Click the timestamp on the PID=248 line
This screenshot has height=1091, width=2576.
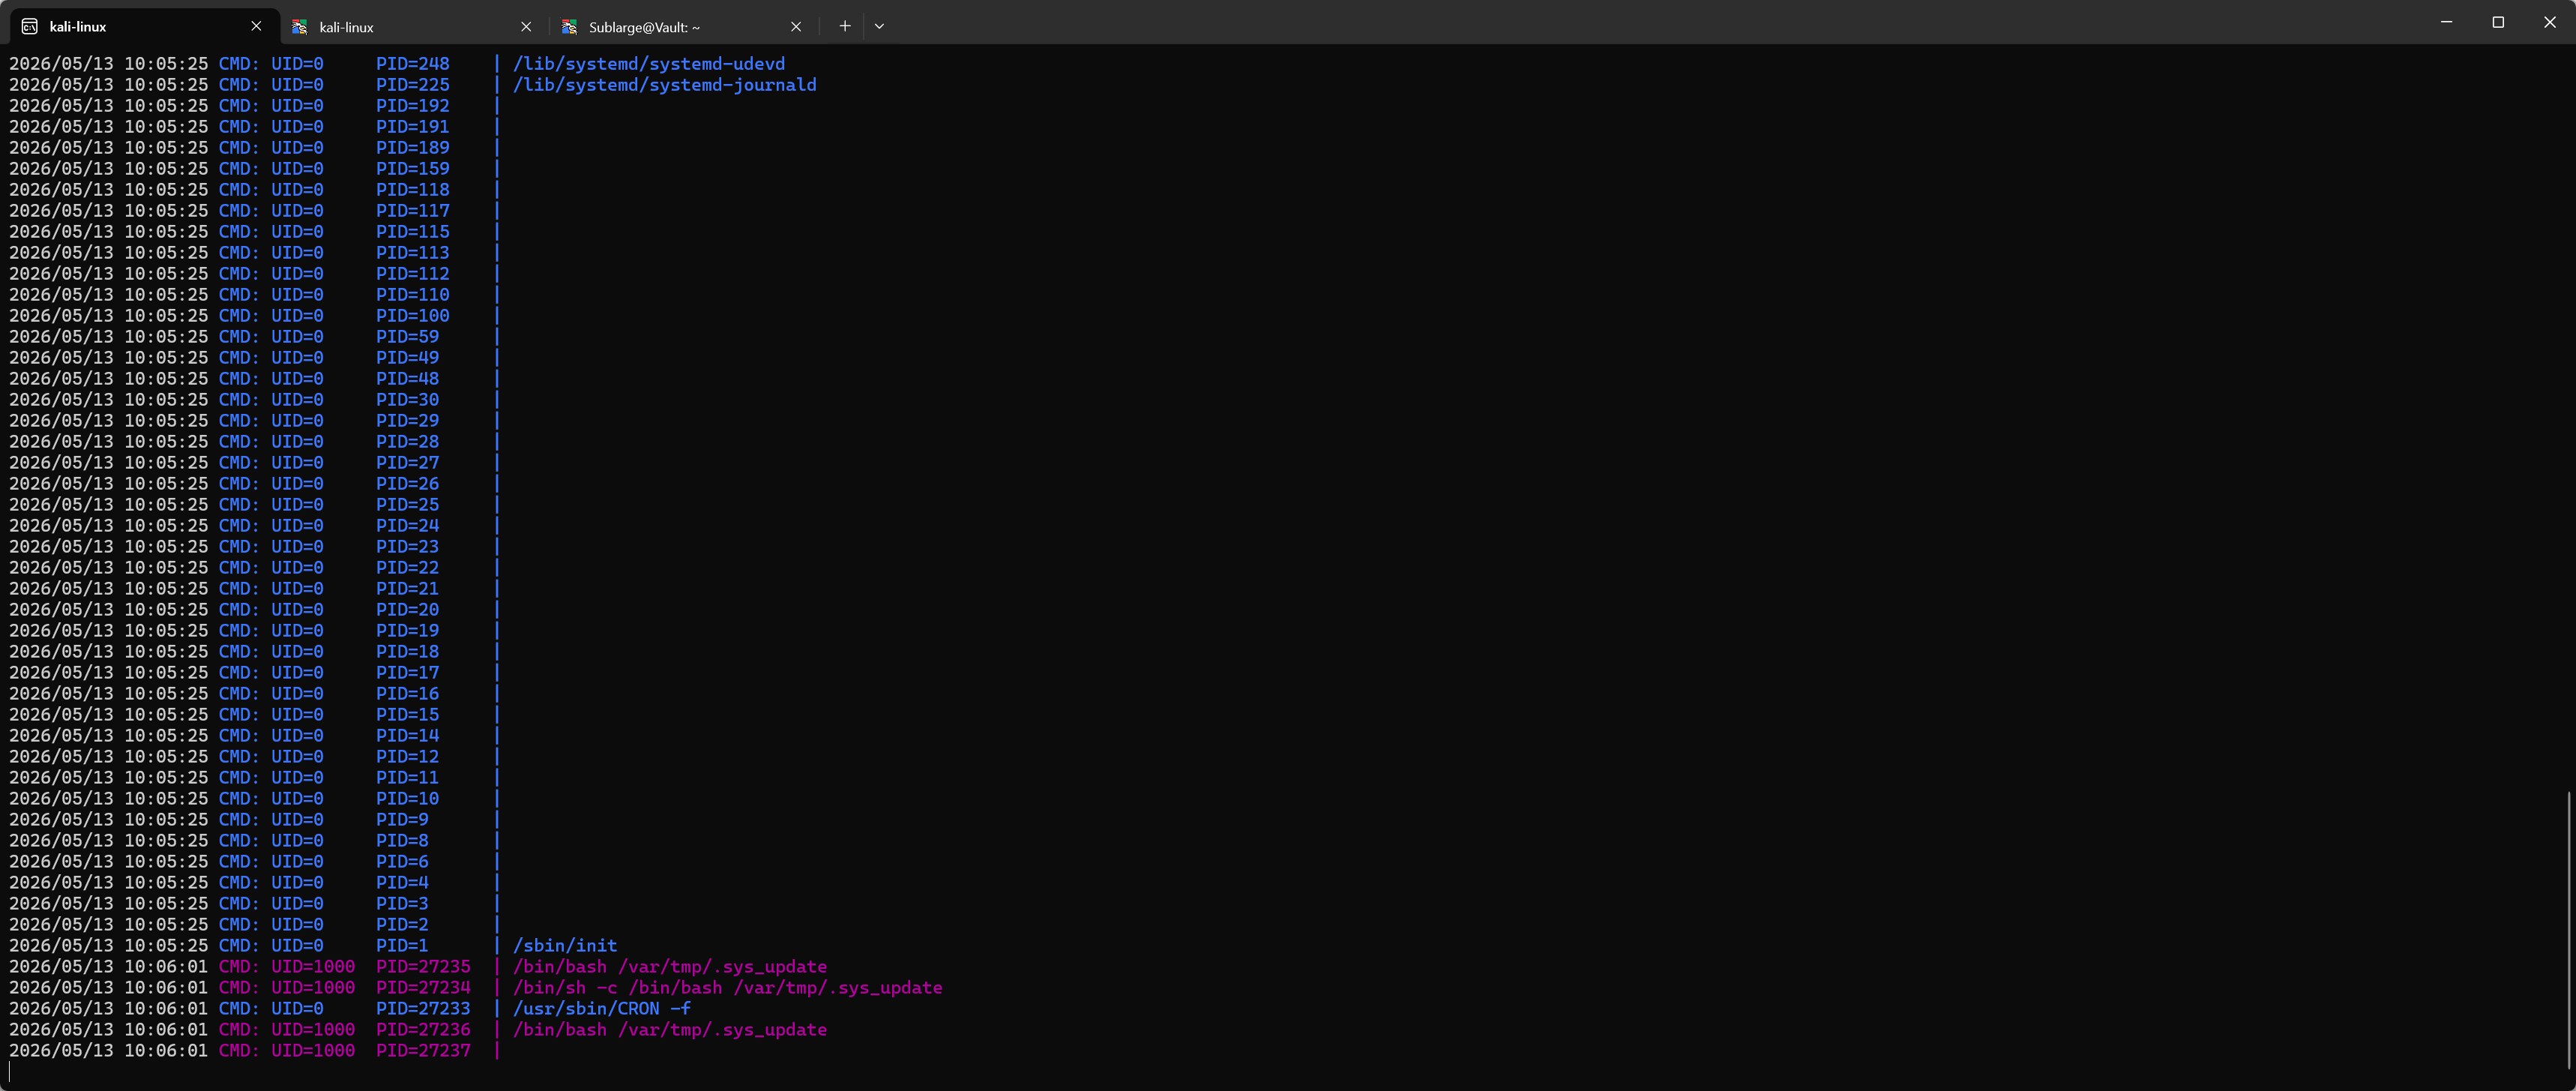coord(109,64)
